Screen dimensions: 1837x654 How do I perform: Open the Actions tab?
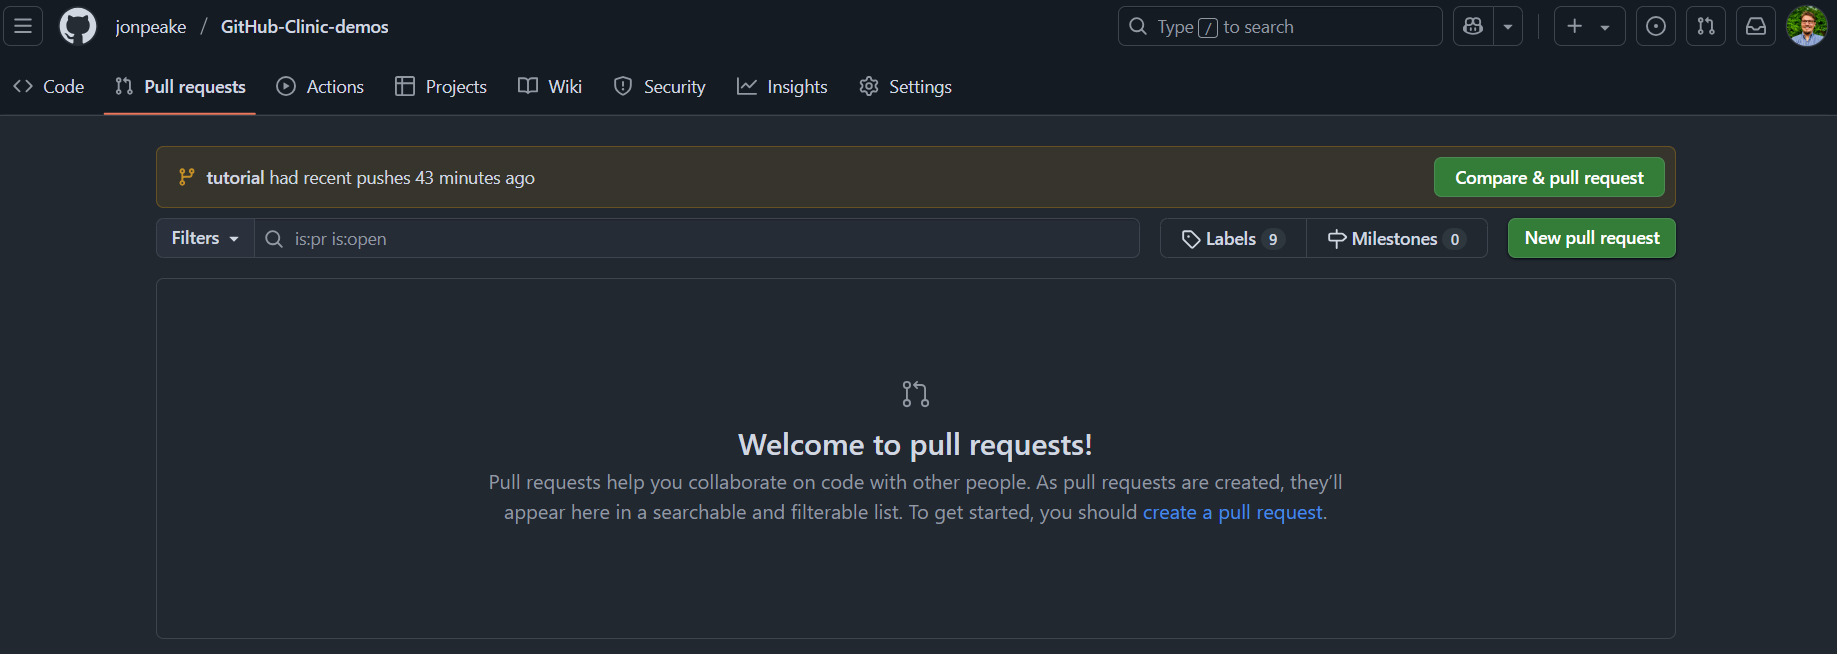(x=320, y=87)
